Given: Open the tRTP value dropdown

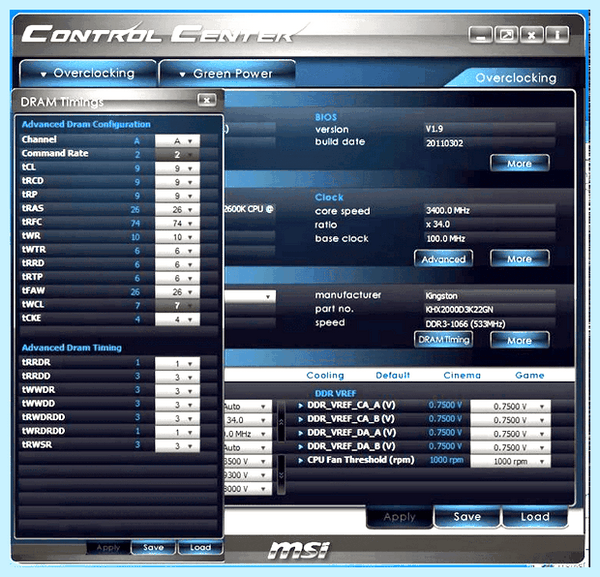Looking at the screenshot, I should tap(177, 278).
